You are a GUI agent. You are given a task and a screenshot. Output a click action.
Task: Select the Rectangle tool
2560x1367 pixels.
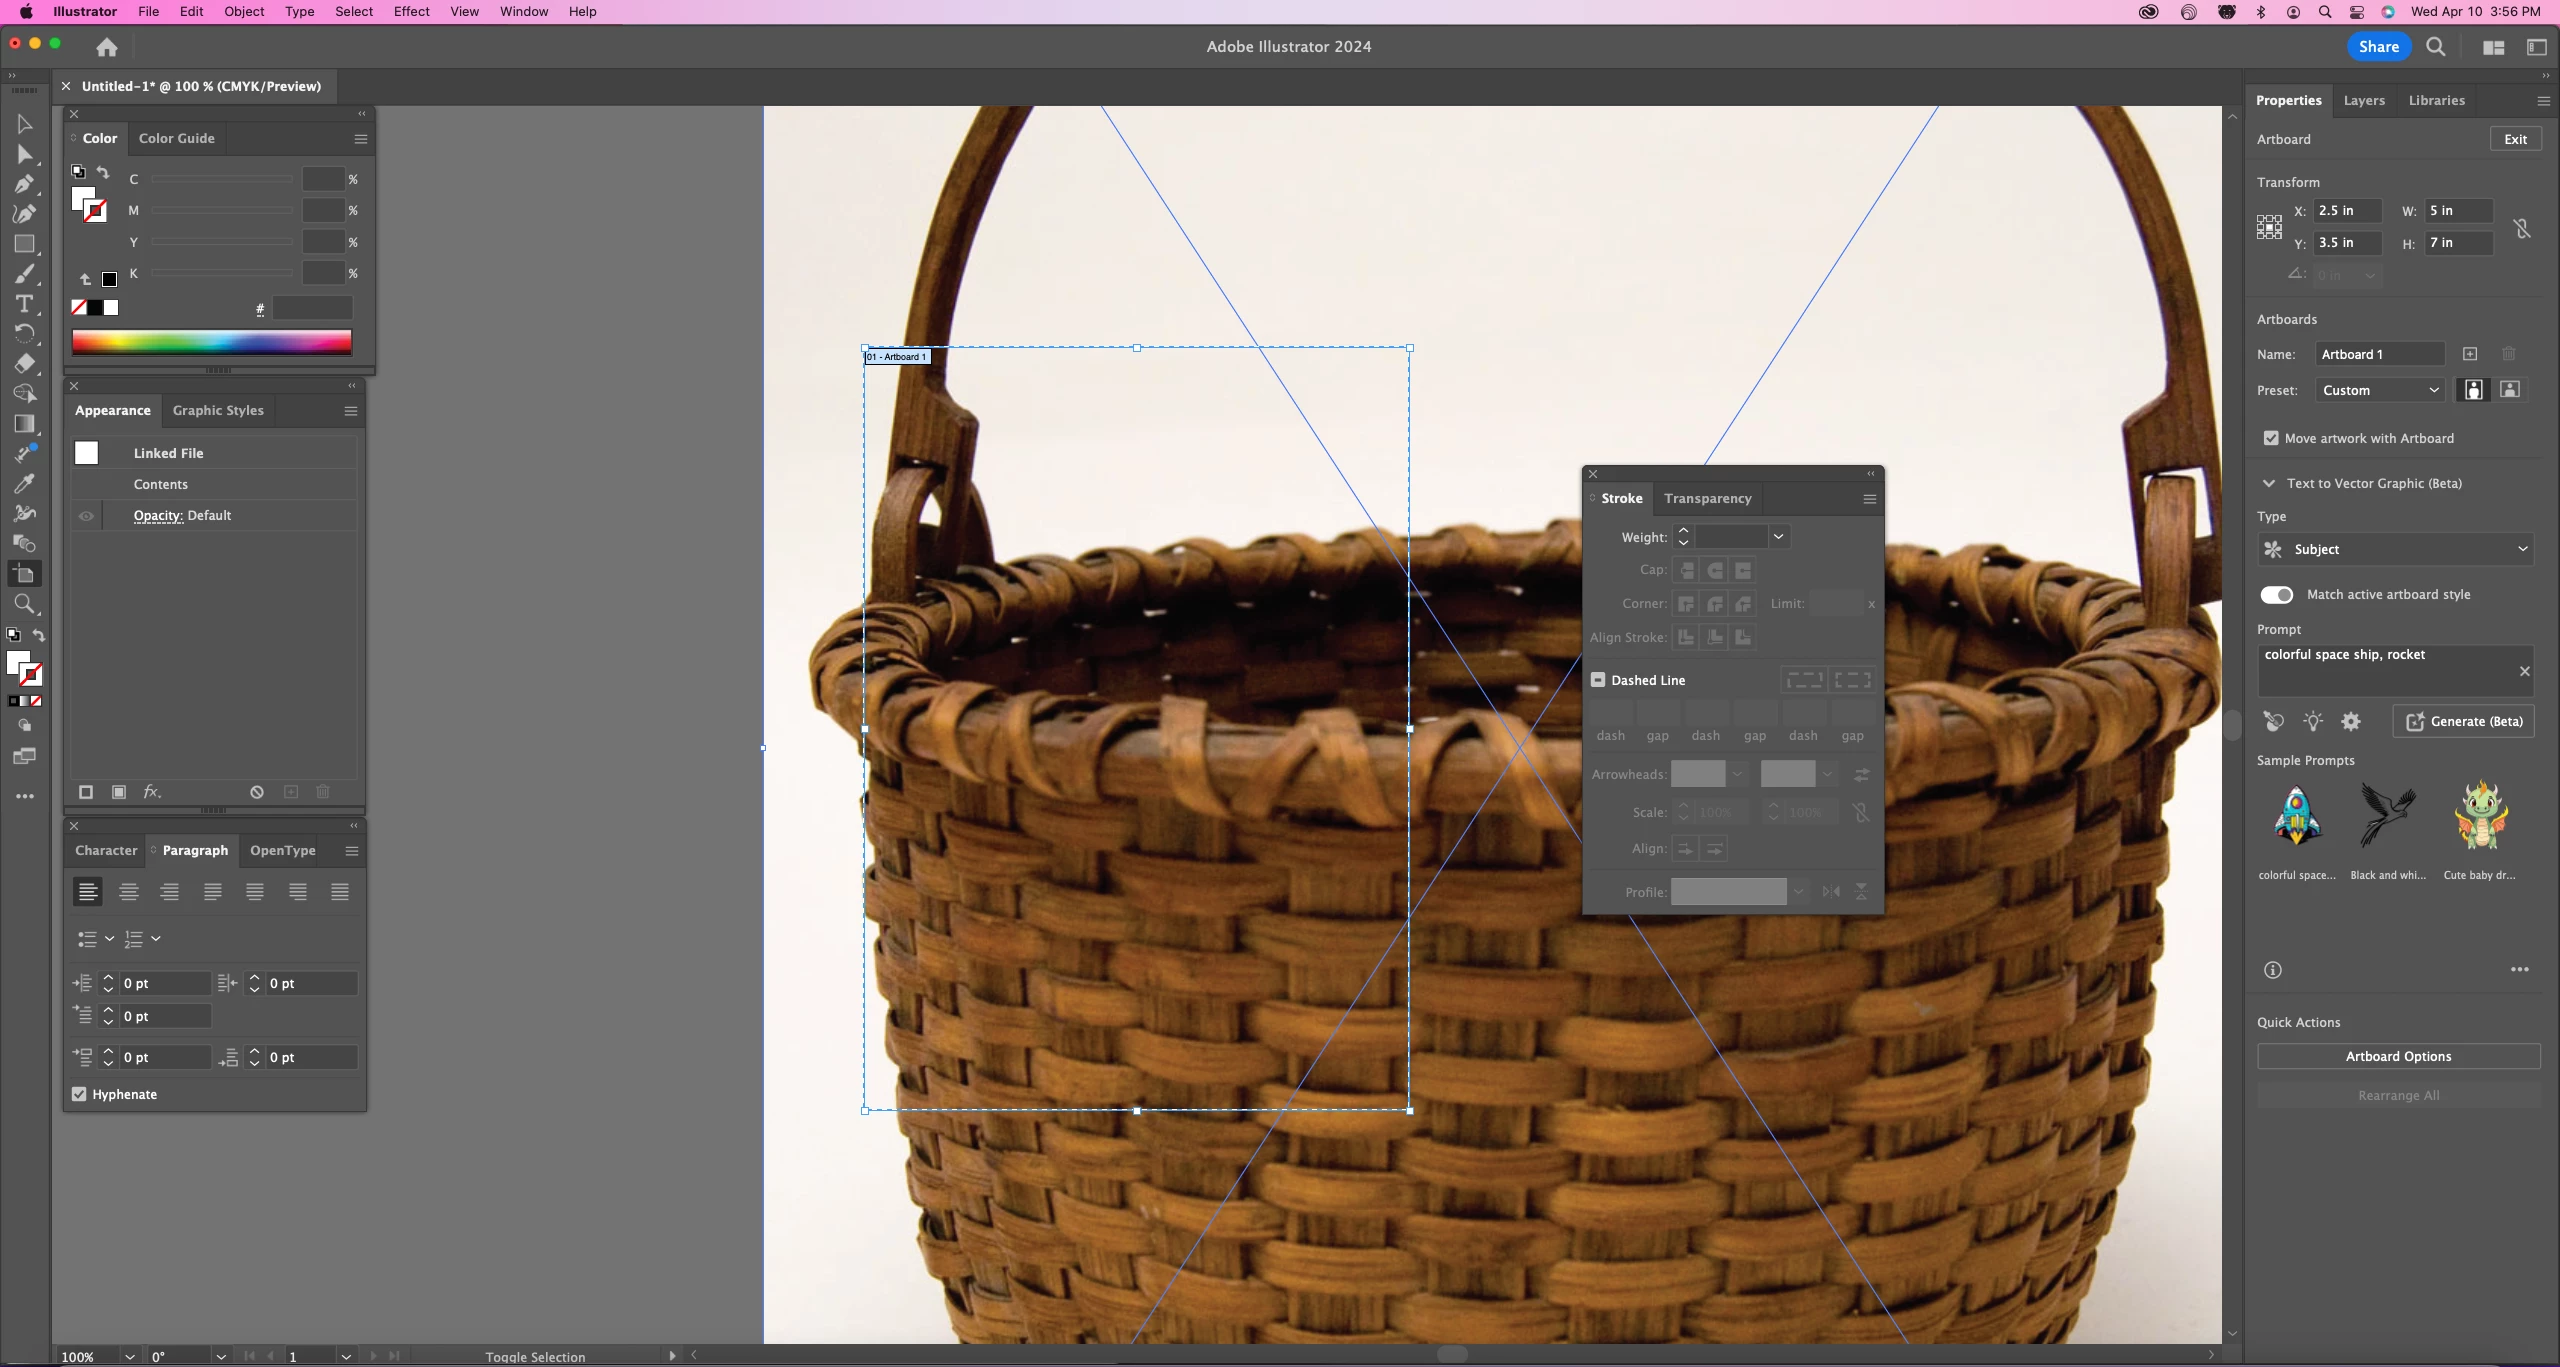24,244
